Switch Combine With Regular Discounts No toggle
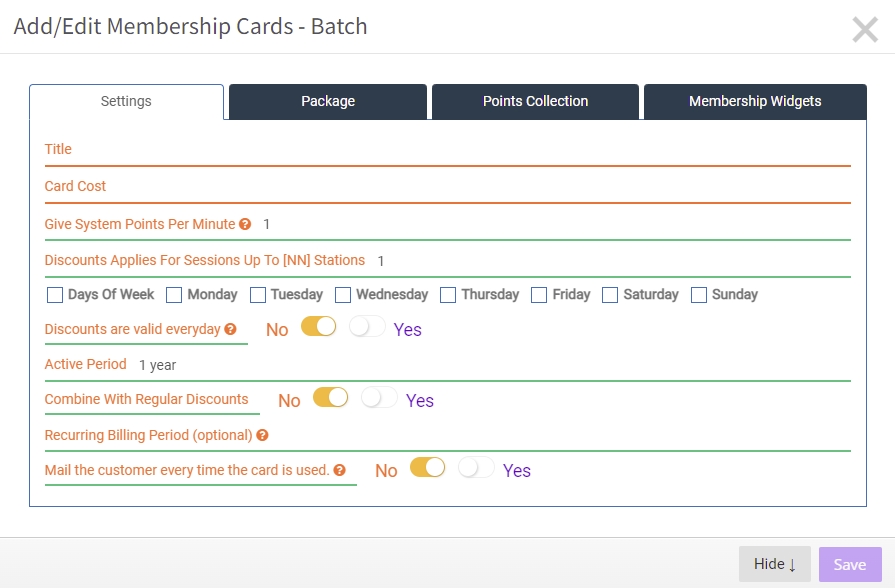 click(330, 397)
